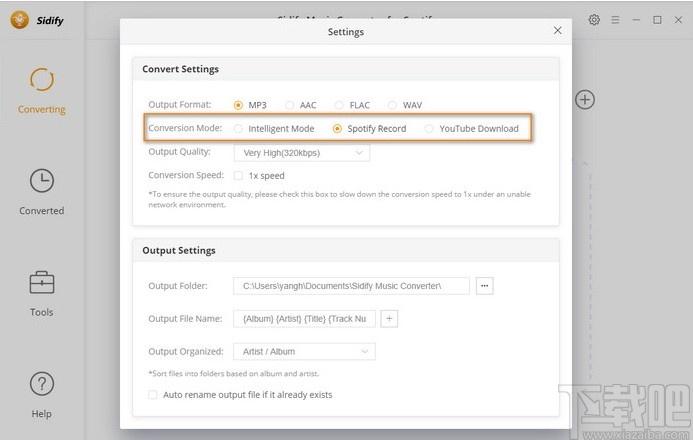Click the Sidify logo icon
Screen dimensions: 693x440
[20, 20]
